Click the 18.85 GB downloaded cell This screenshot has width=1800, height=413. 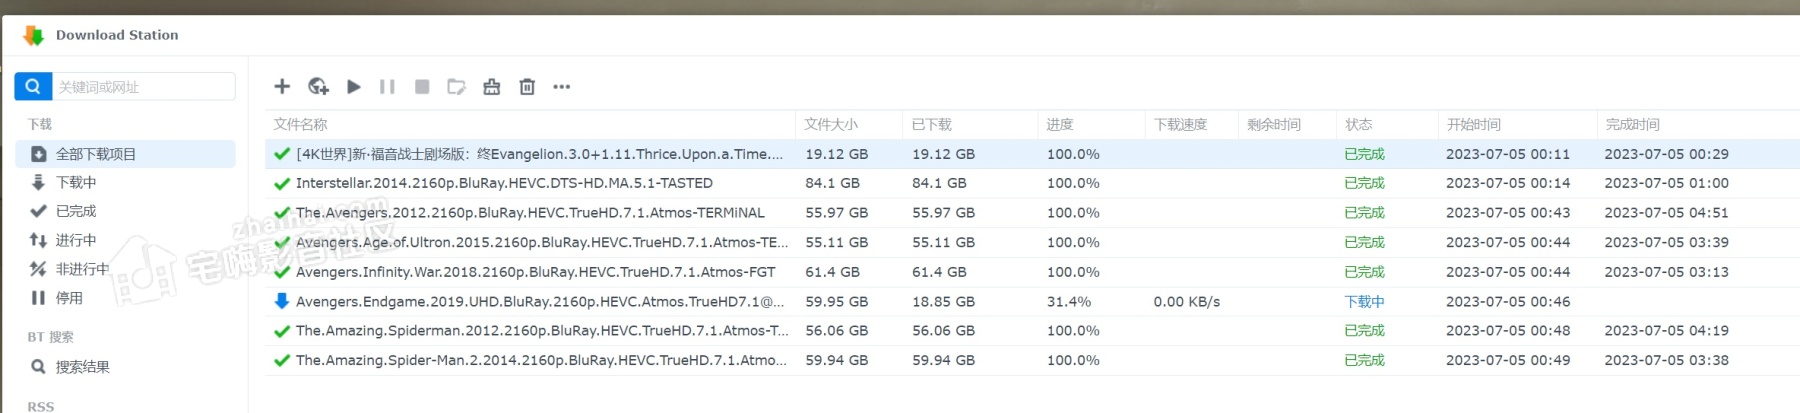(x=943, y=301)
